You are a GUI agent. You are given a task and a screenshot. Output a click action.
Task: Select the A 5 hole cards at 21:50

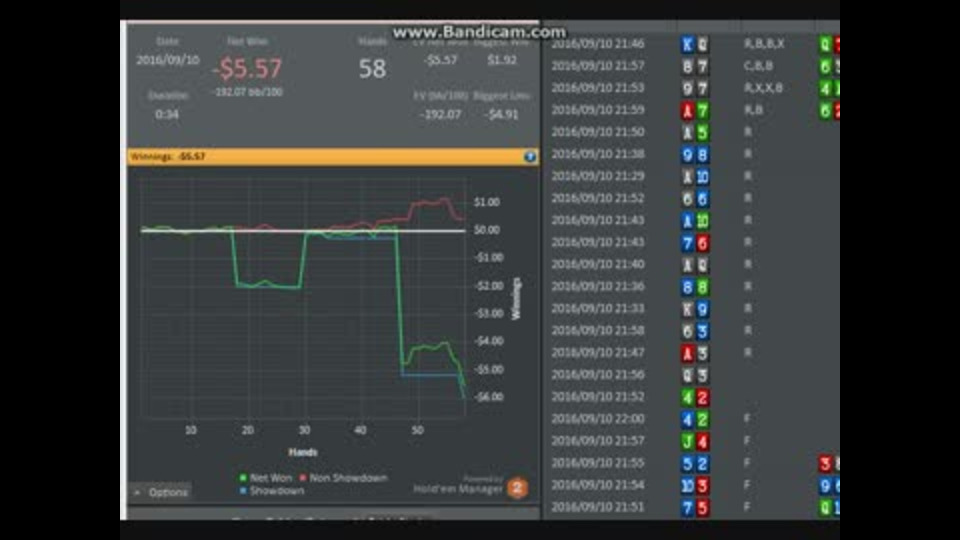(695, 132)
